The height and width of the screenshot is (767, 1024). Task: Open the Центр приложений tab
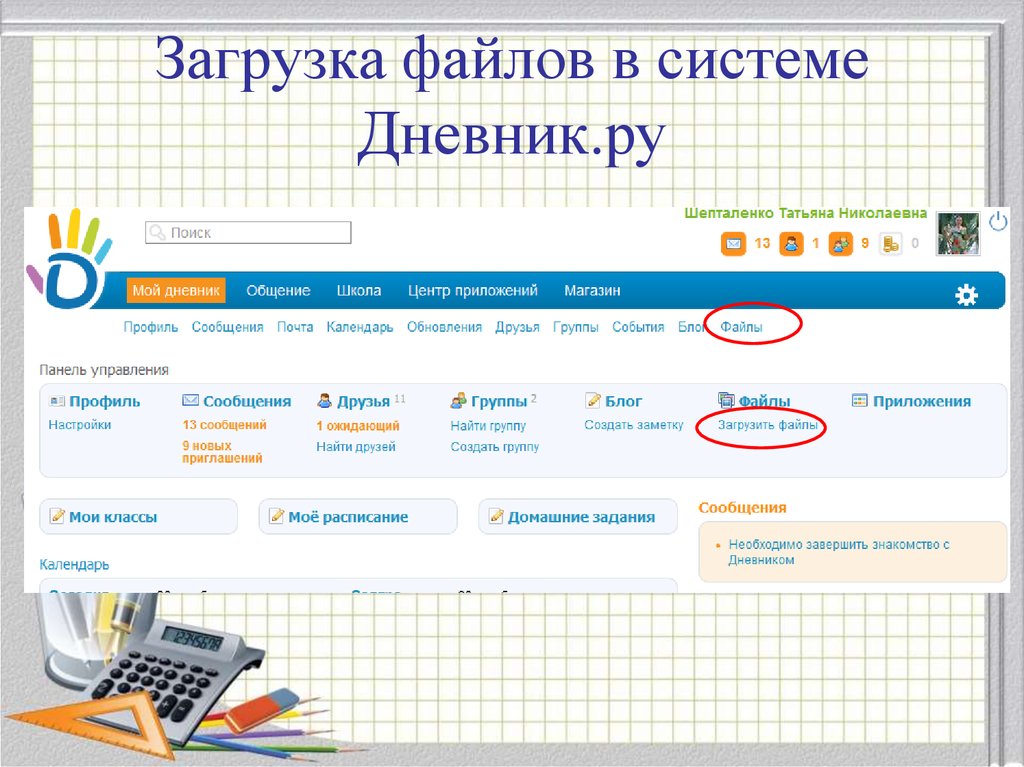472,291
